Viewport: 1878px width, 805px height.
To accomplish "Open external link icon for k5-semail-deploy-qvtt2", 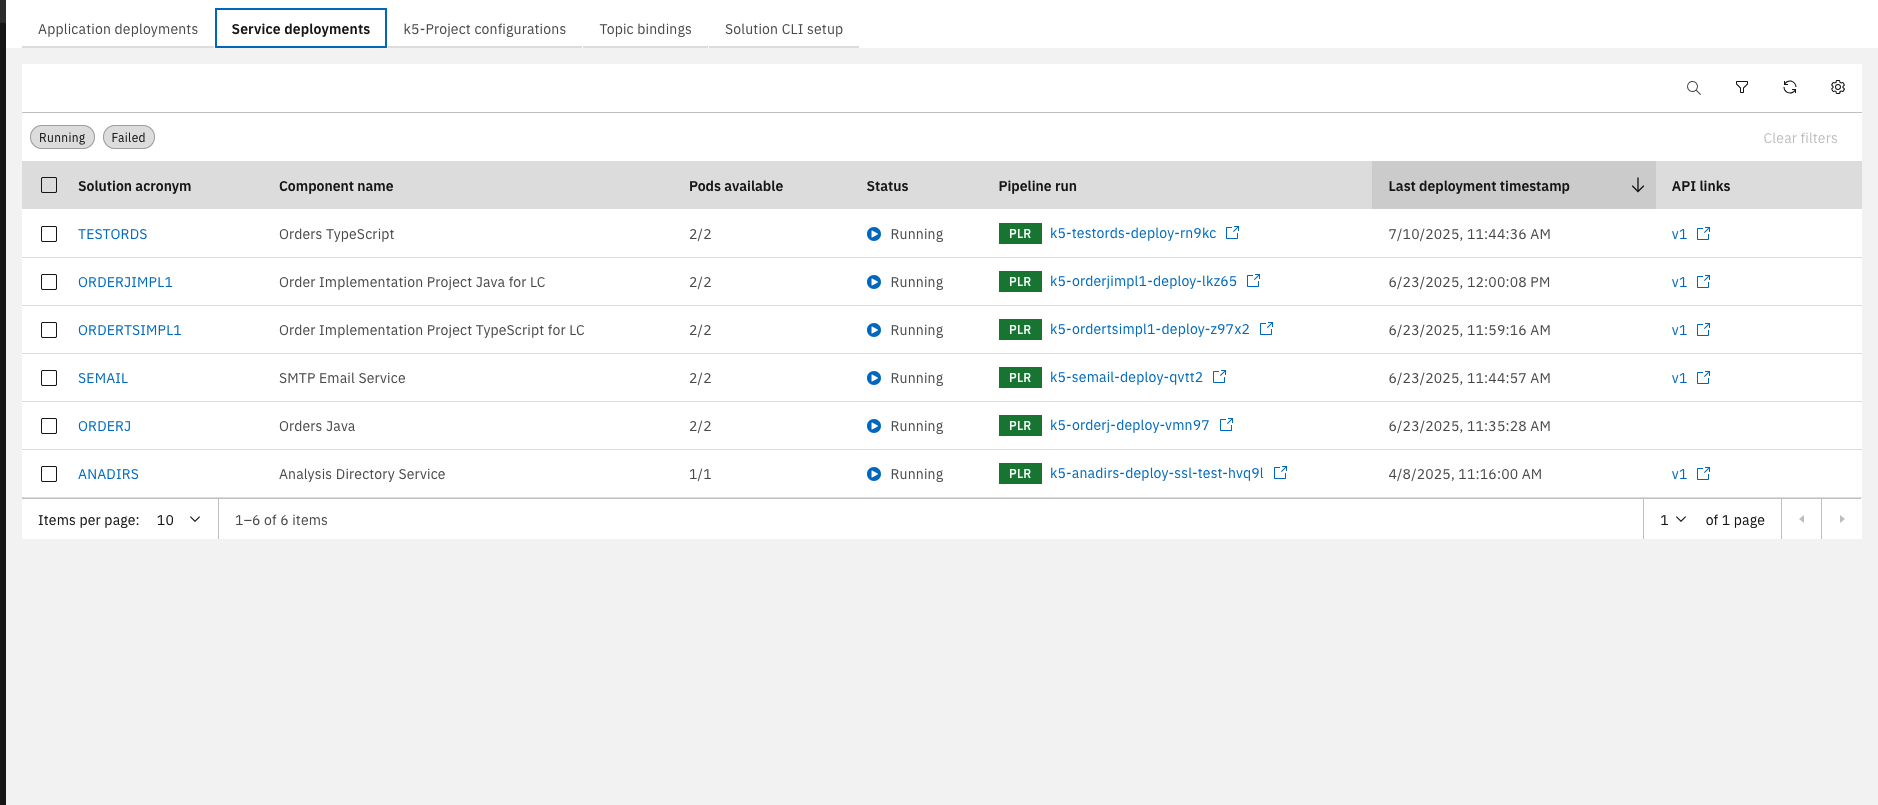I will [1219, 377].
